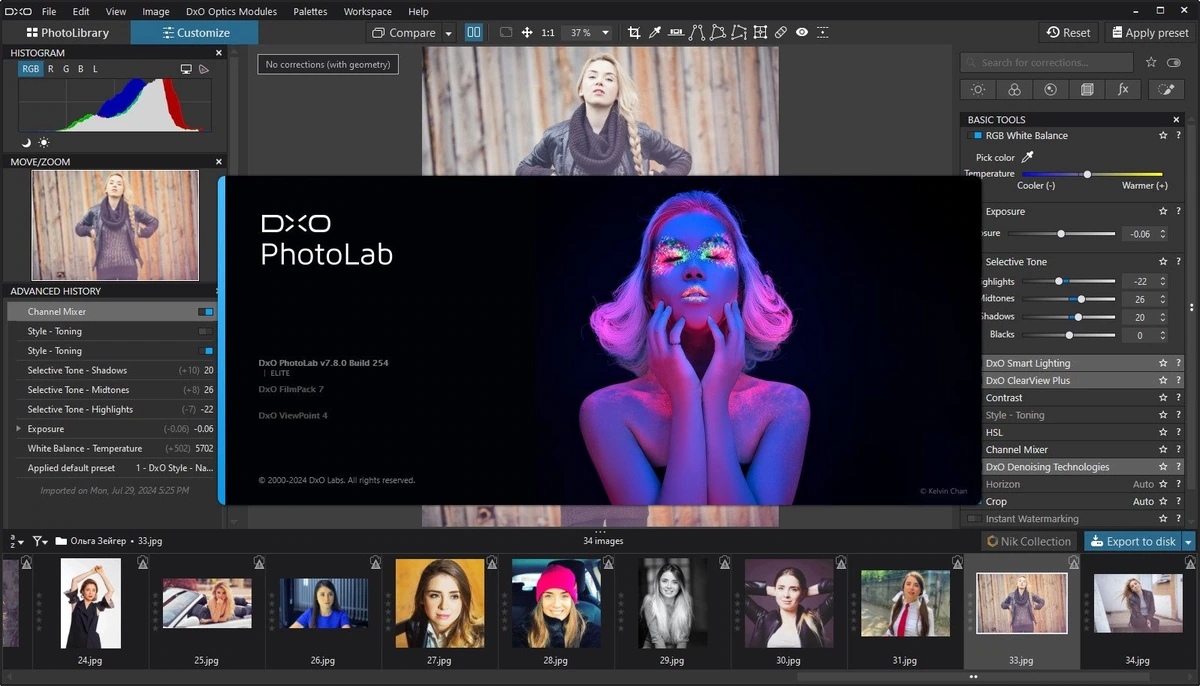Select the G channel in Histogram
Viewport: 1200px width, 686px height.
(66, 69)
